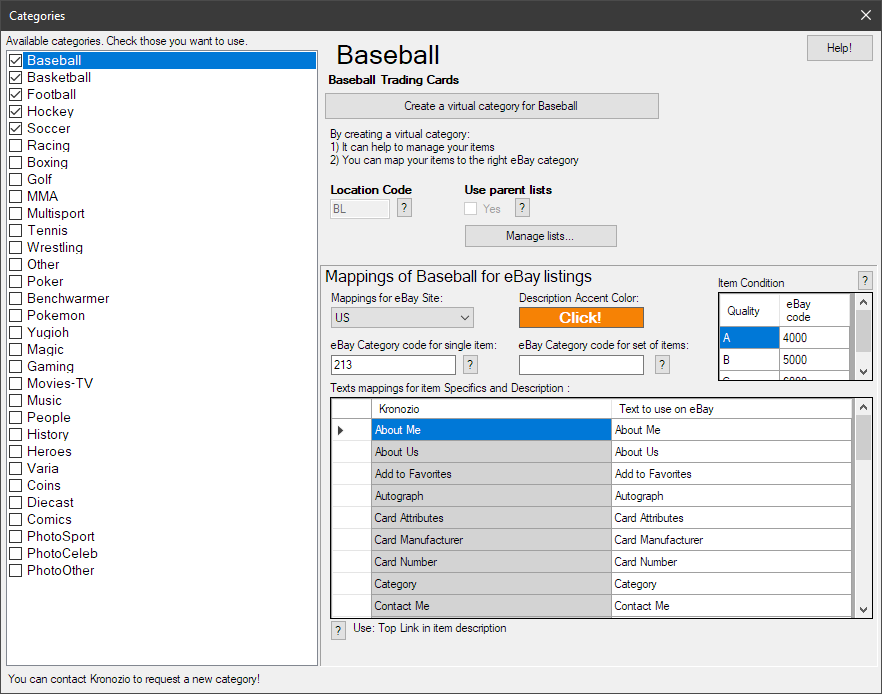This screenshot has height=694, width=882.
Task: Pick the Description Accent Color via Click!
Action: [581, 318]
